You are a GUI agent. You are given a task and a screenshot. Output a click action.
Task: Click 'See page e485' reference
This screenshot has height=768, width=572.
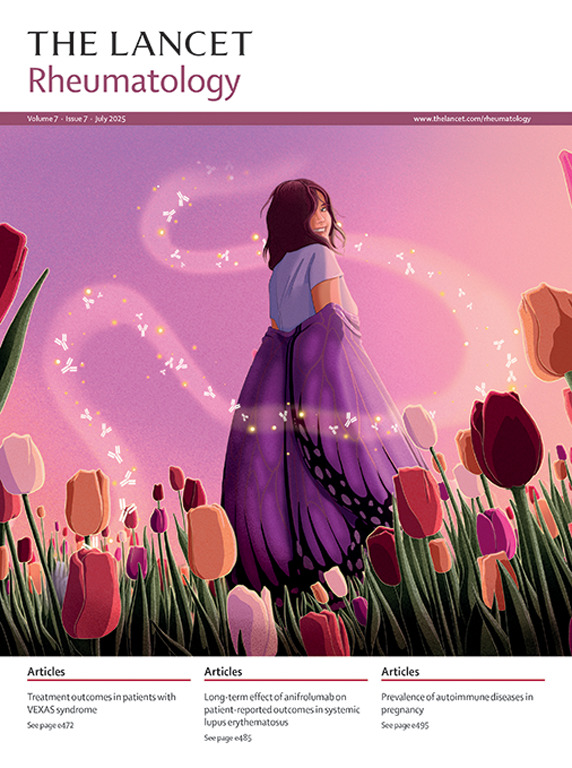[228, 738]
